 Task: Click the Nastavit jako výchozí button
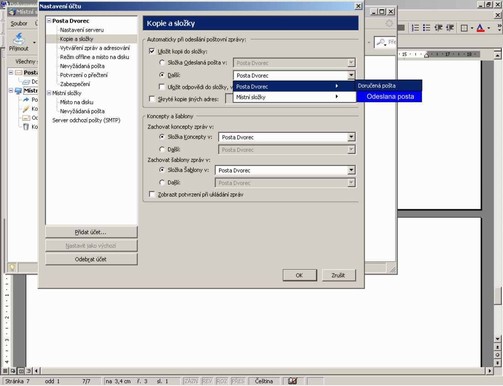91,246
